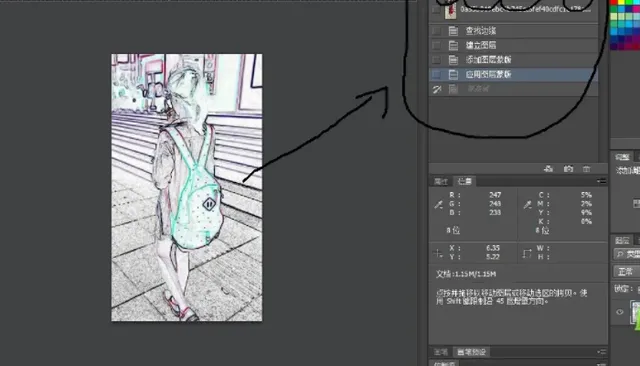
Task: Switch to the 画笔 tab
Action: 440,352
